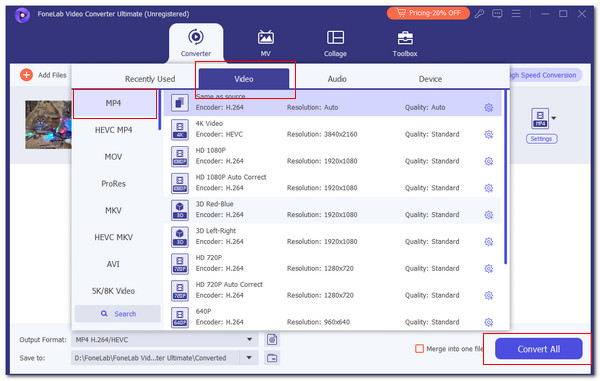Open the Collage feature icon
600x381 pixels.
point(335,37)
